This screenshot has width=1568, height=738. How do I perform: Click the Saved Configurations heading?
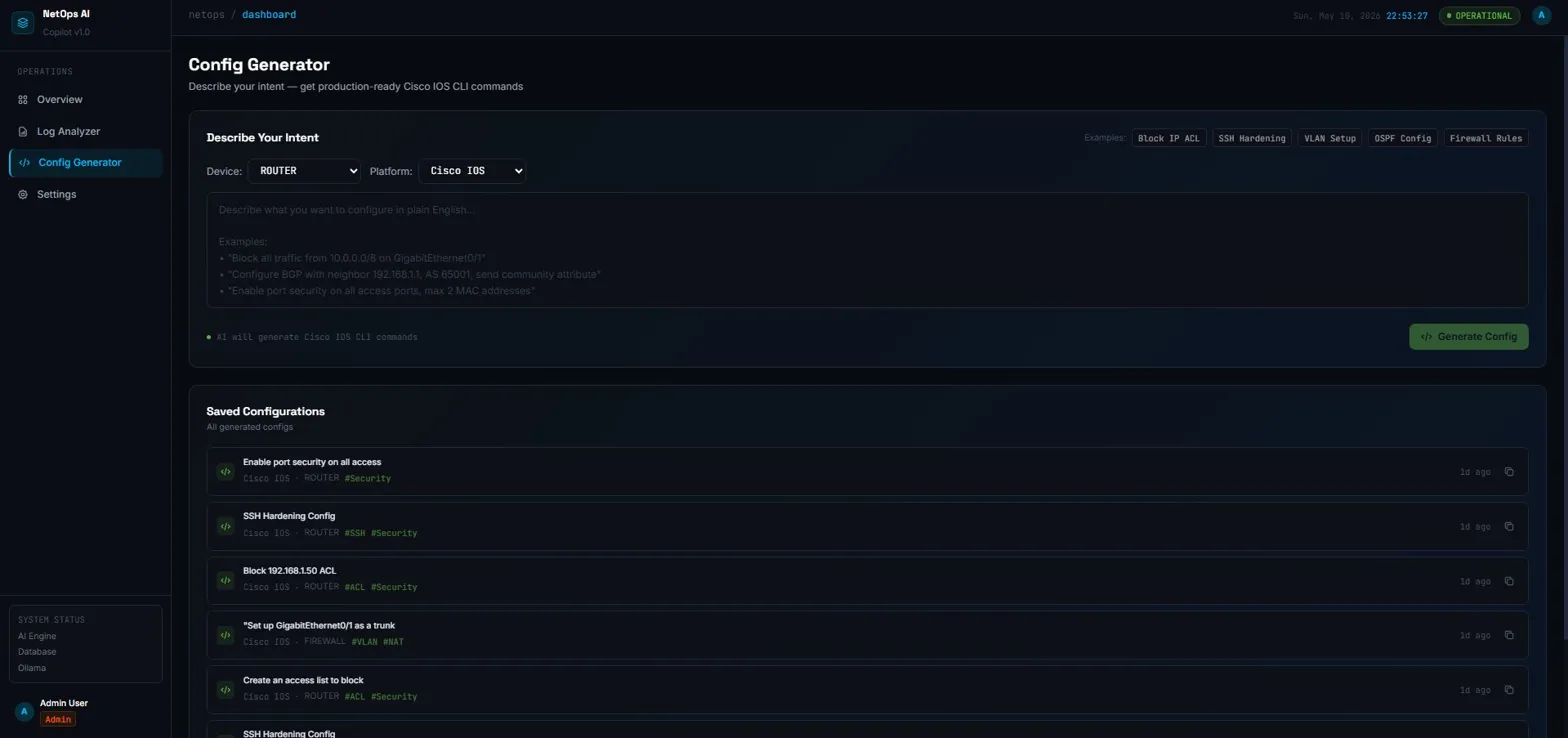pyautogui.click(x=266, y=411)
